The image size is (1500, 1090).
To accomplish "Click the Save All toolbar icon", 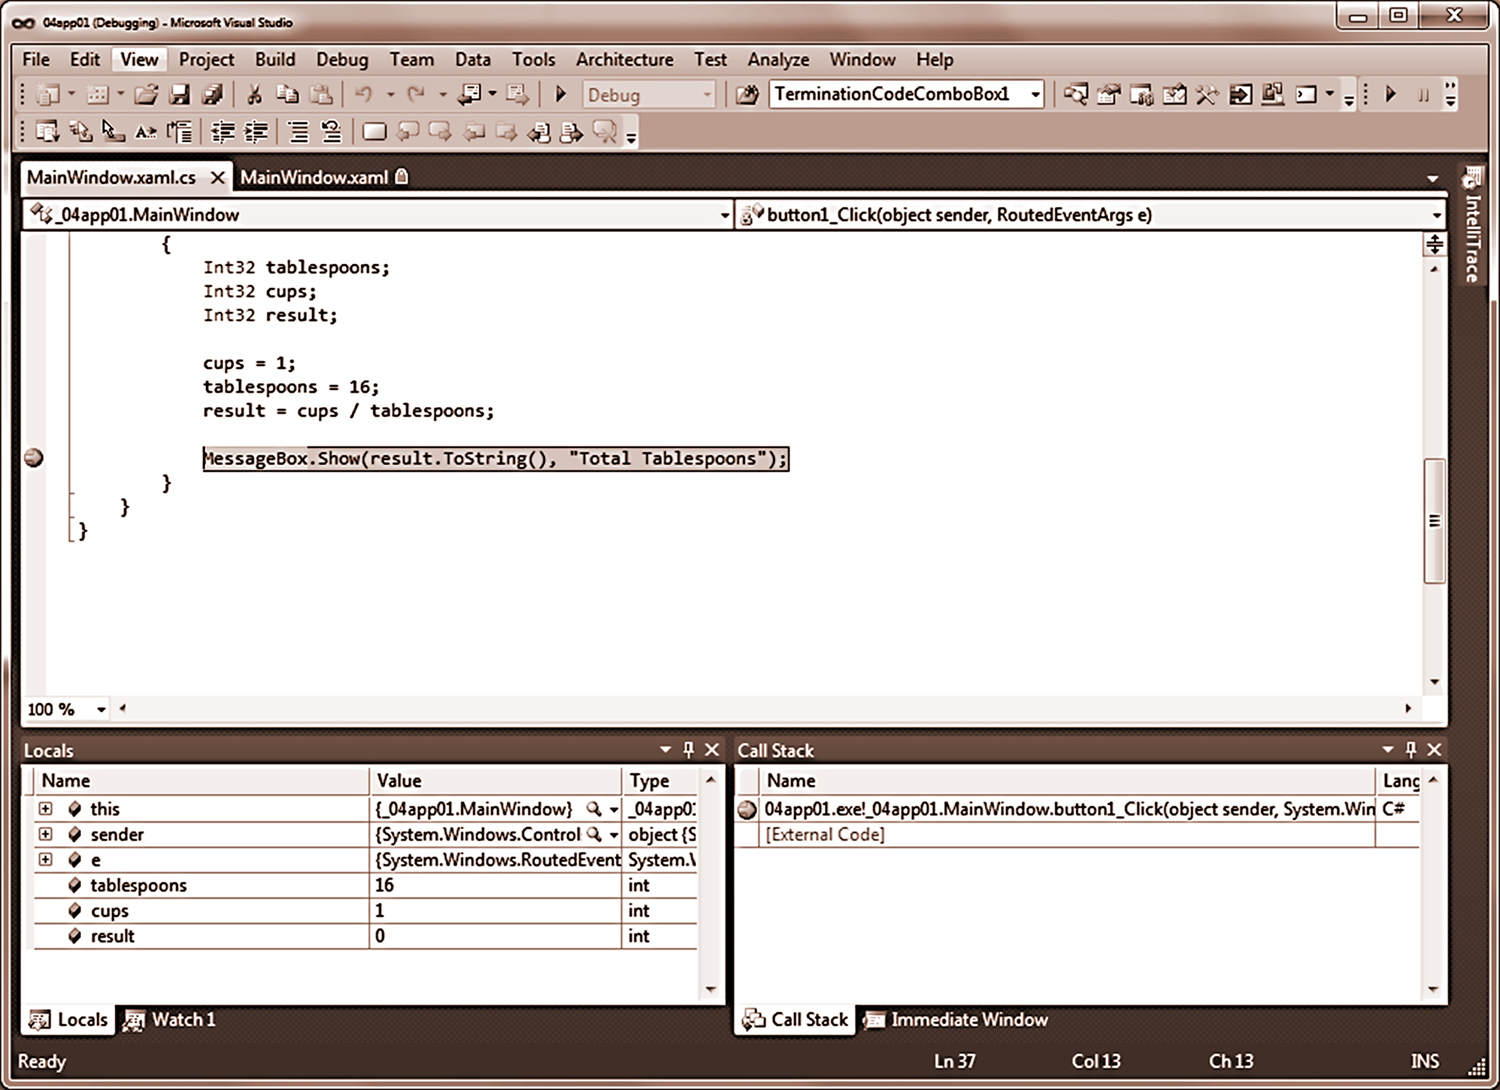I will coord(212,95).
